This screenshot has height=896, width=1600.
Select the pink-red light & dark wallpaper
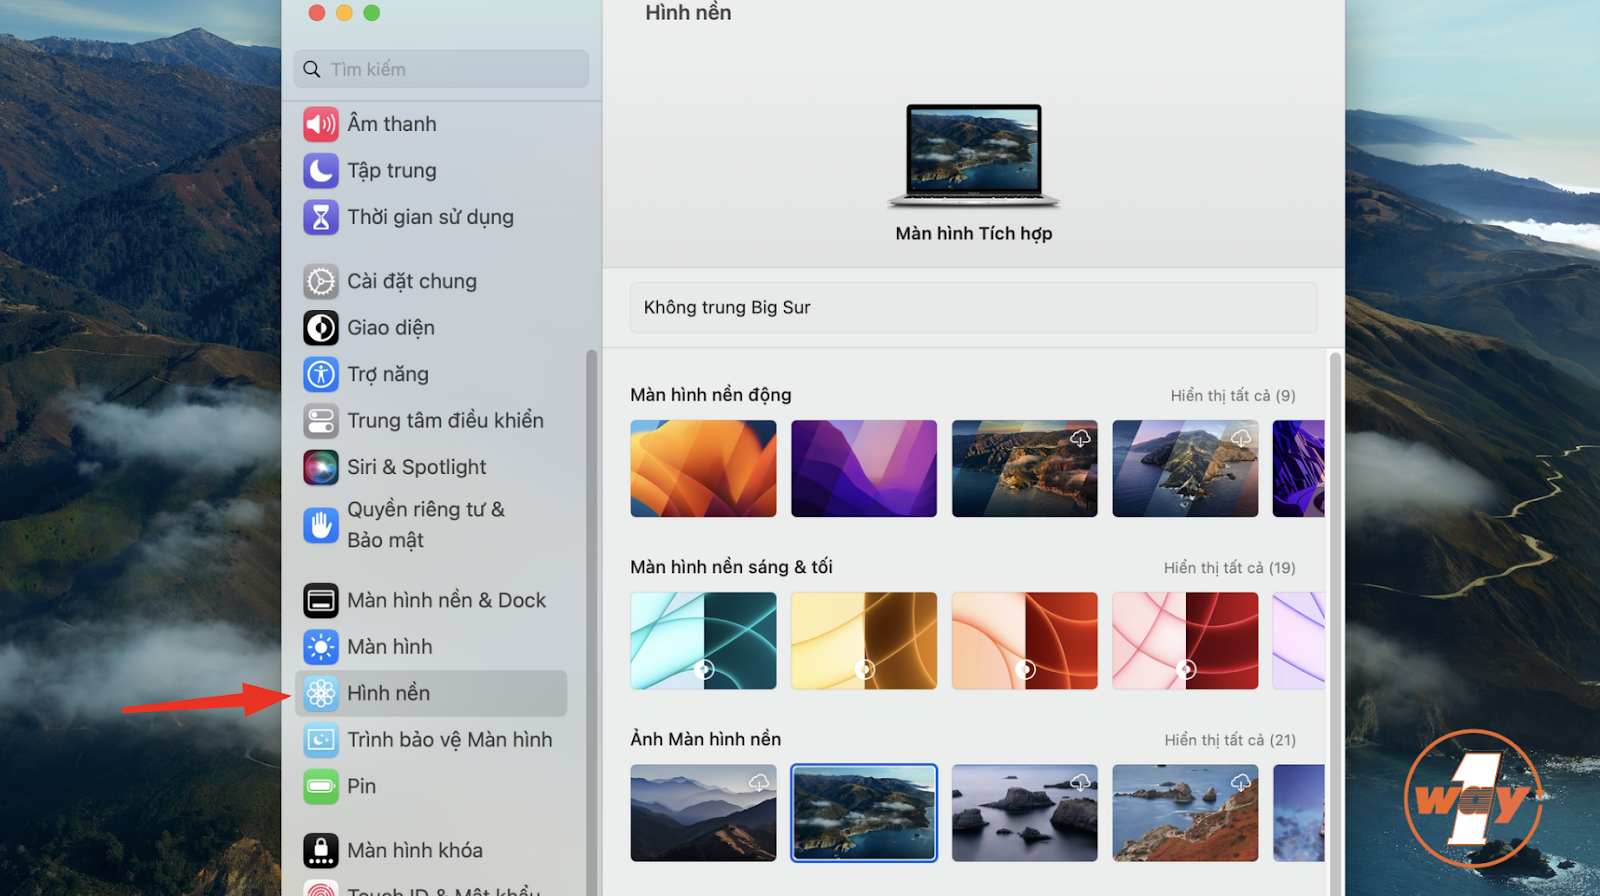(1185, 641)
